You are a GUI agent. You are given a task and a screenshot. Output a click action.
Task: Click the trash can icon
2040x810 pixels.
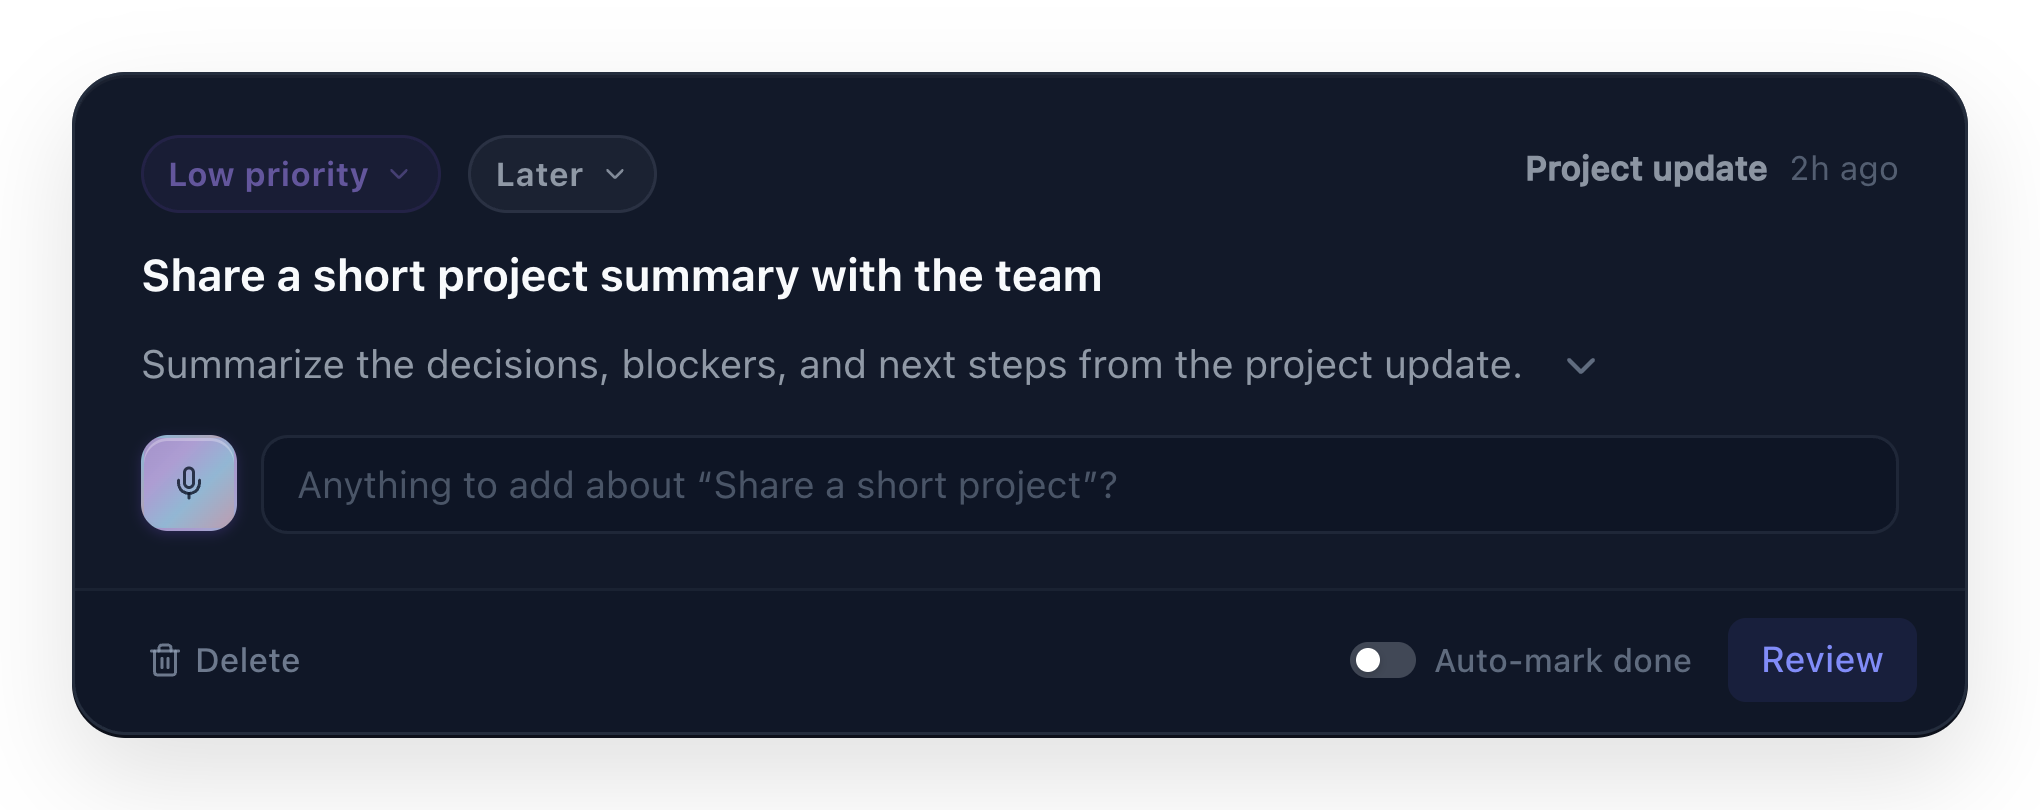[165, 660]
